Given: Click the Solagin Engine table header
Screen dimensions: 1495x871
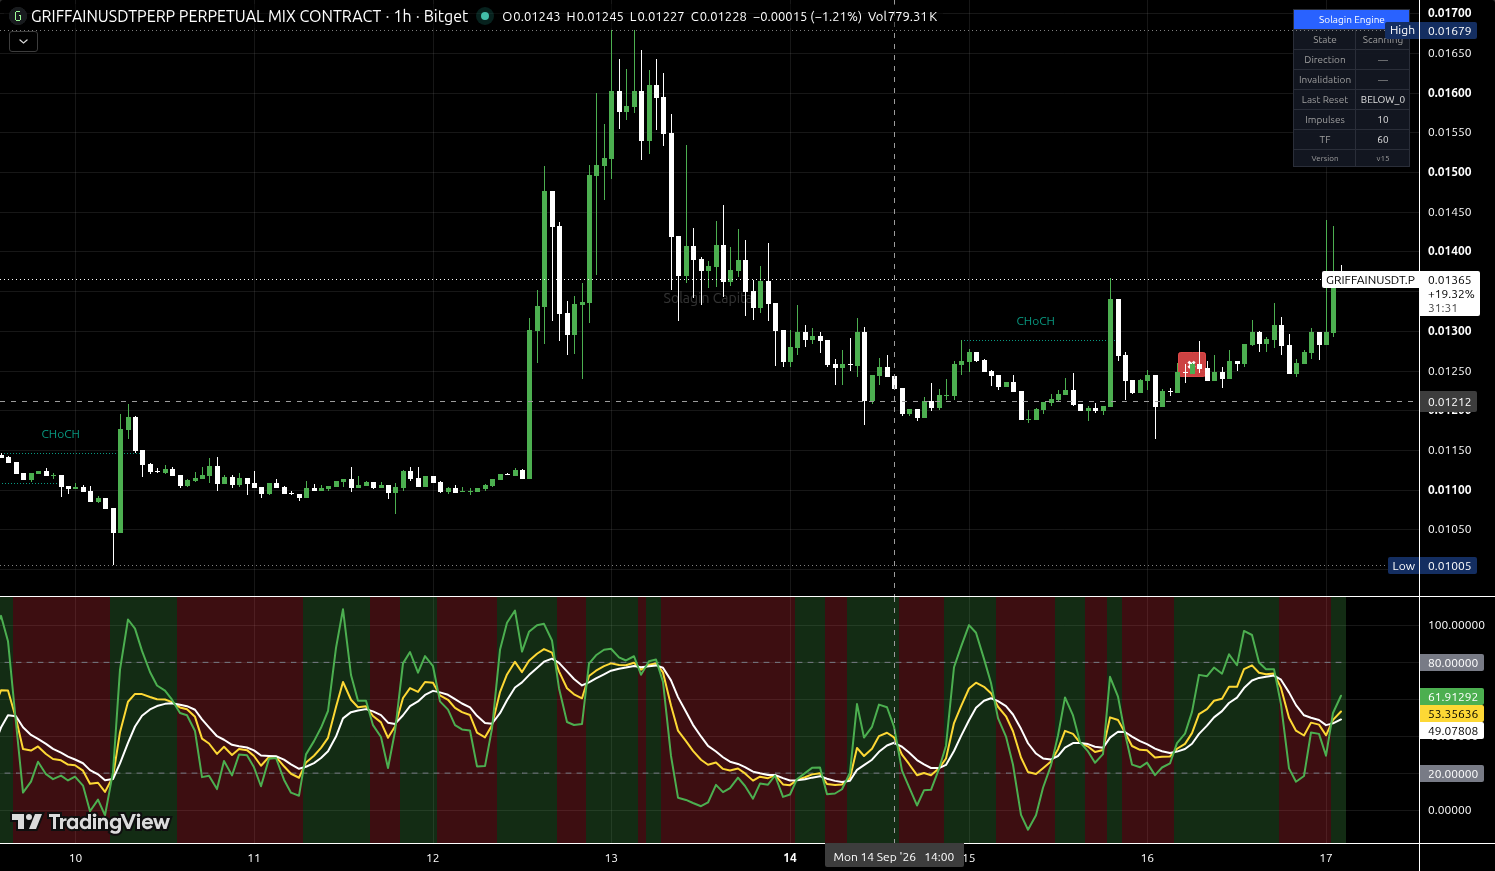Looking at the screenshot, I should click(1351, 19).
